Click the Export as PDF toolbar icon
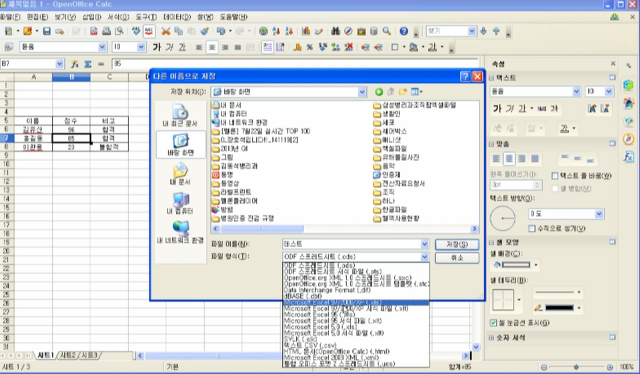 tap(93, 31)
